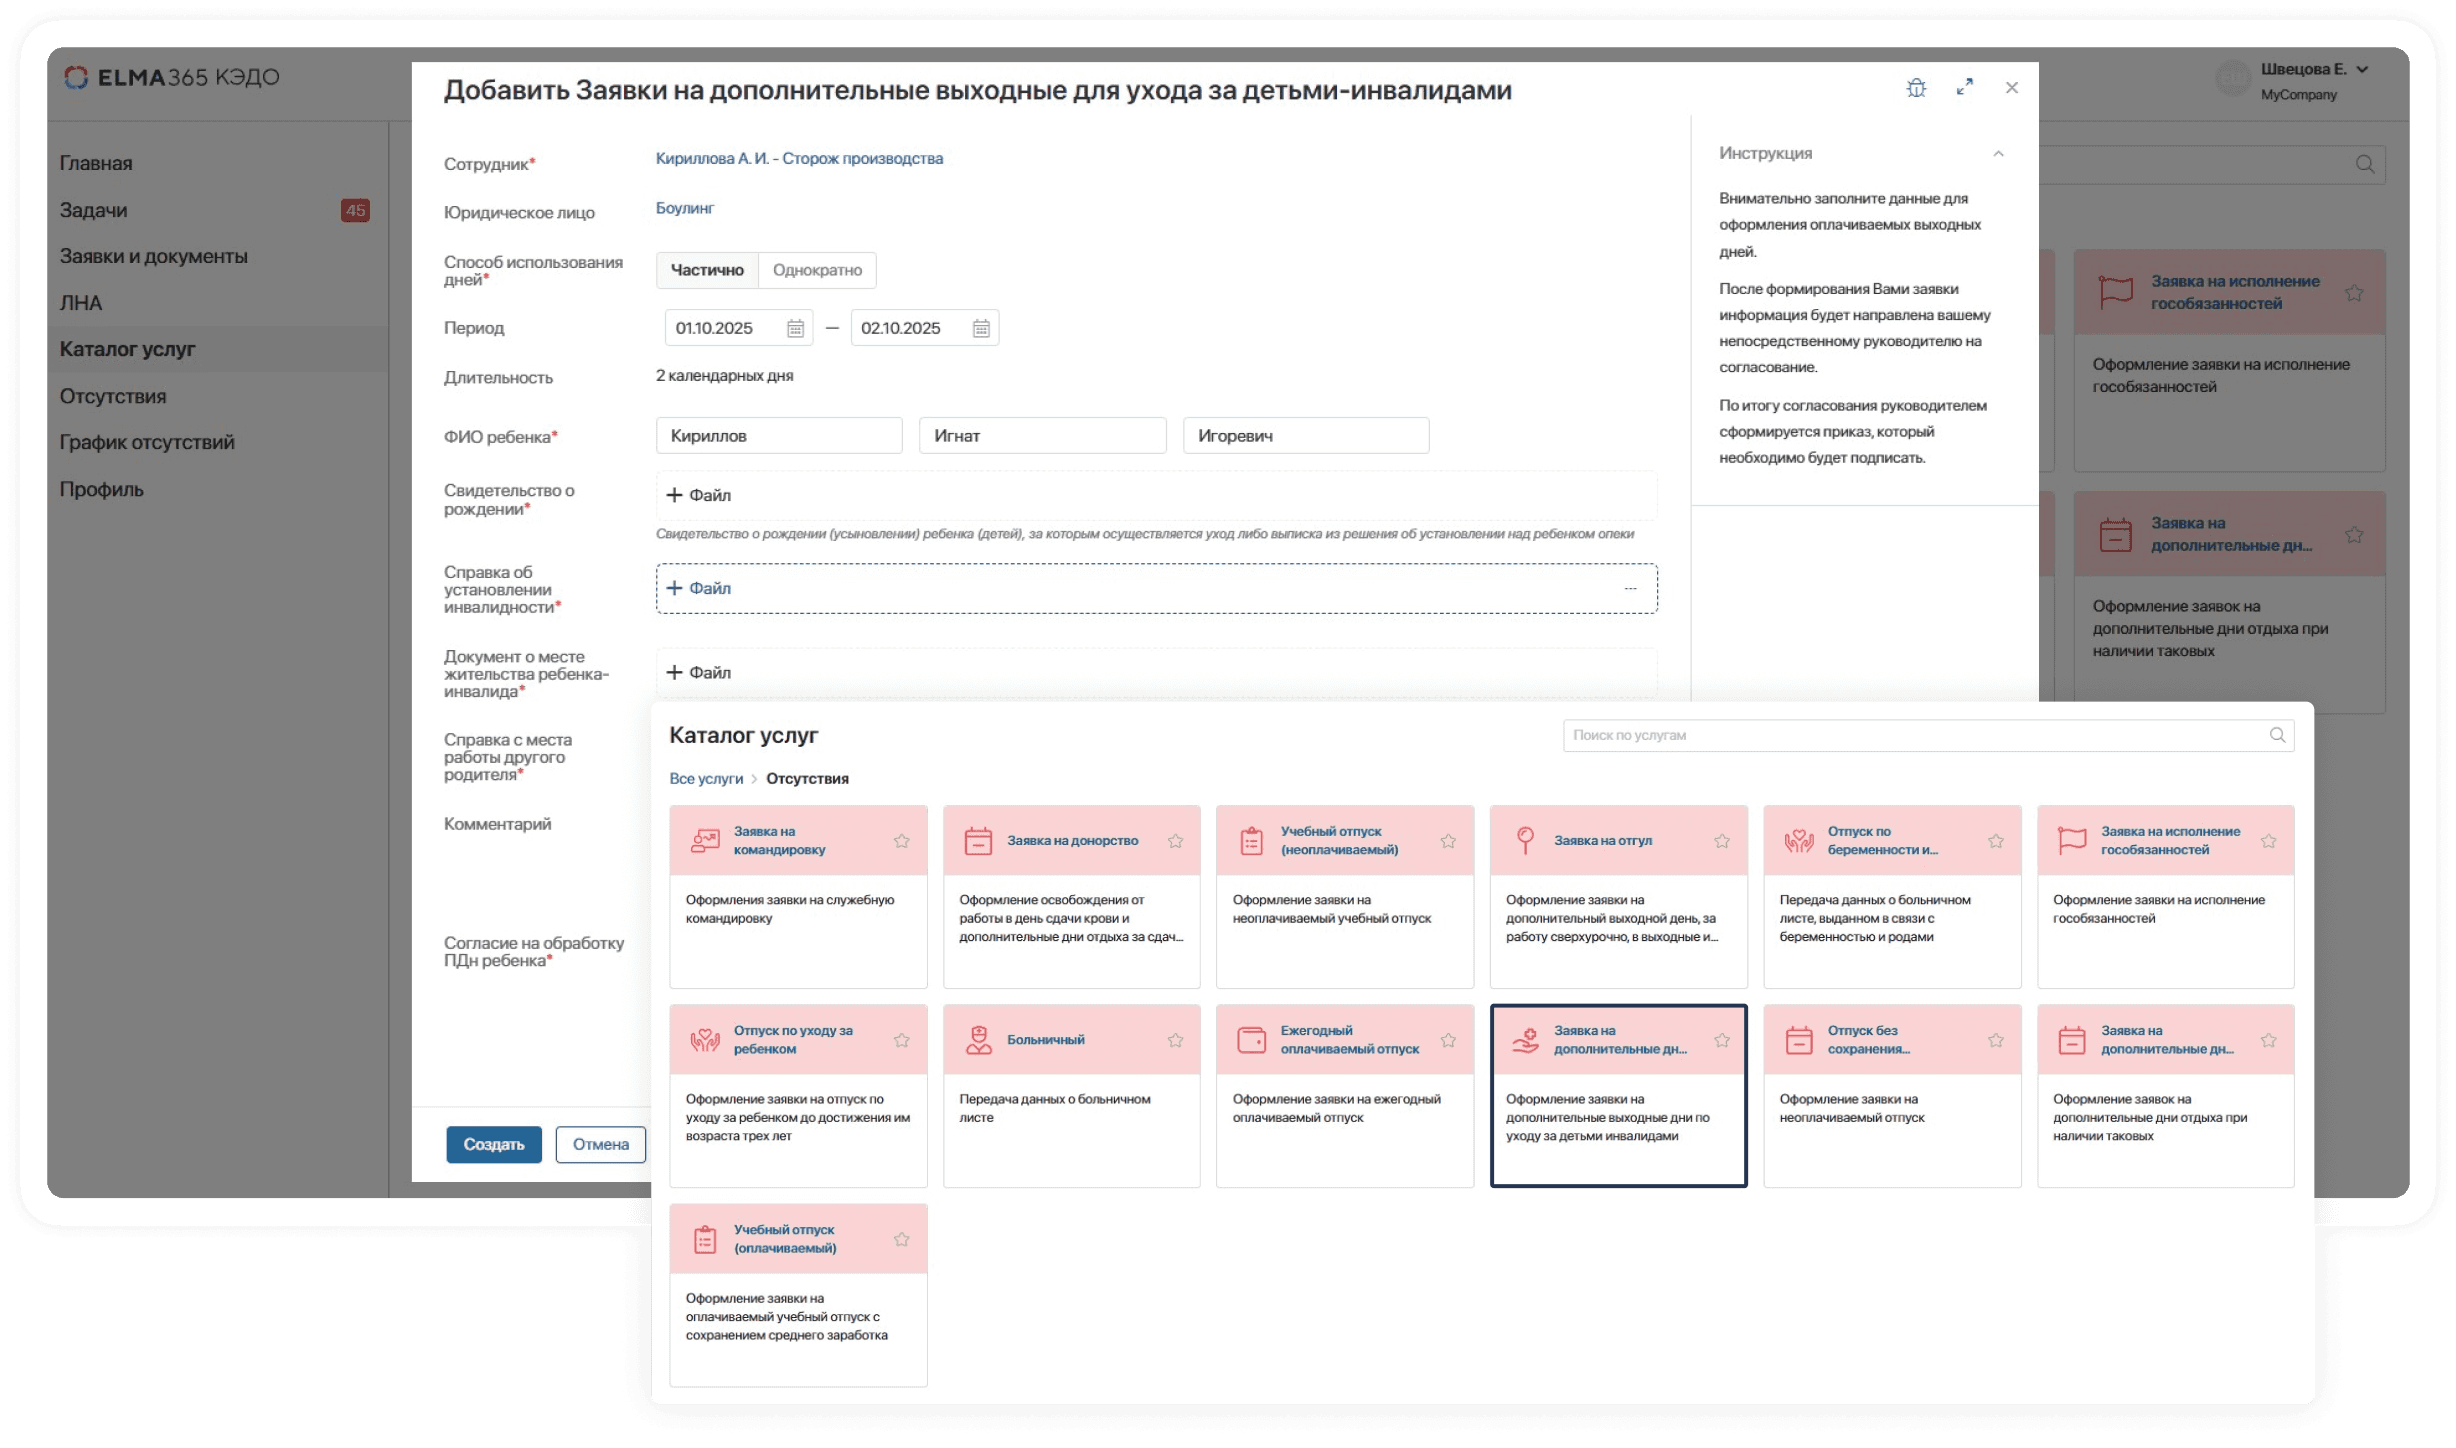Open the Ежегодный оплачиваемый отпуск card
This screenshot has width=2456, height=1448.
point(1348,1040)
